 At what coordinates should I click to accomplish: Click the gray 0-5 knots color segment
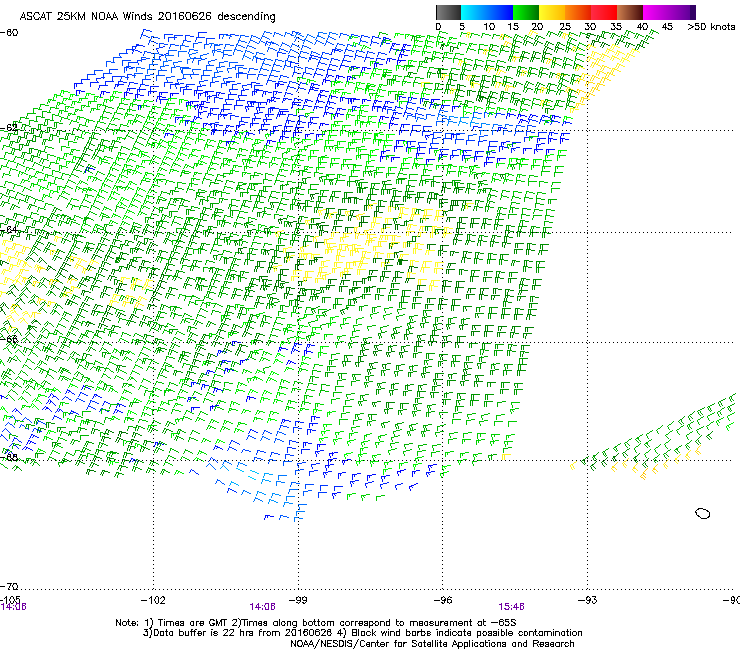448,12
